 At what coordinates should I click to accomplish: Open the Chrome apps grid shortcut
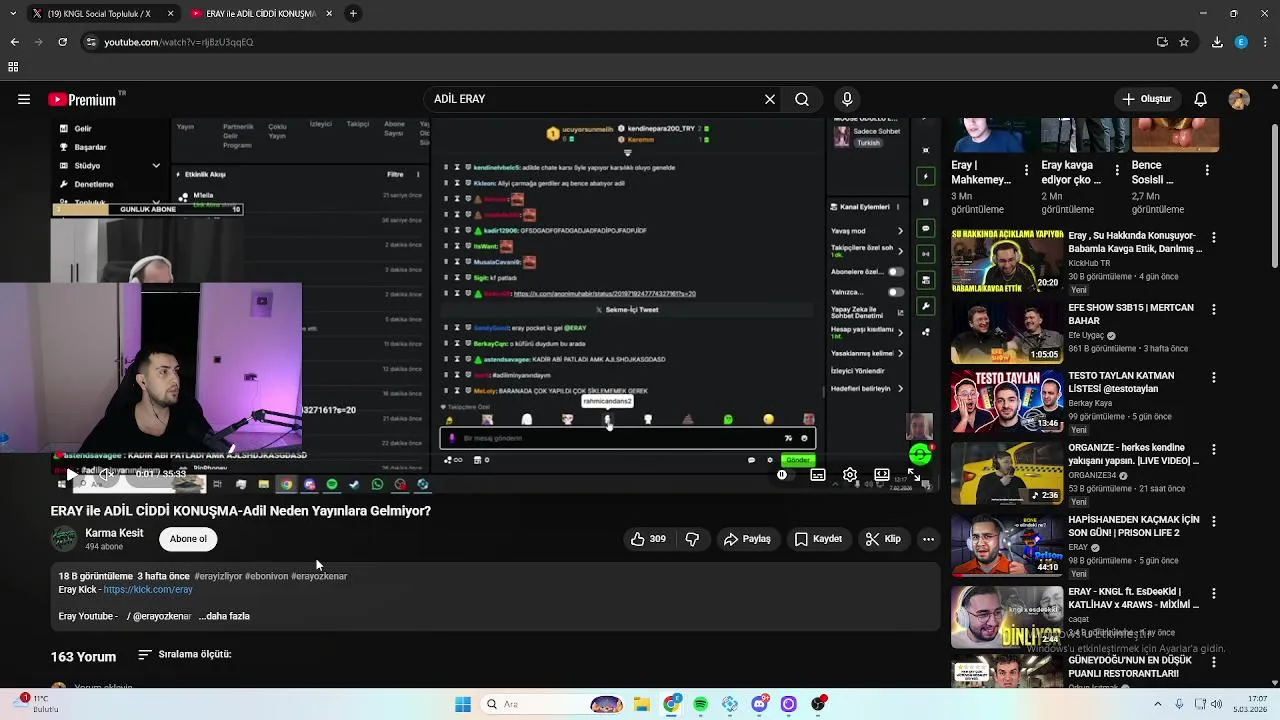point(13,67)
